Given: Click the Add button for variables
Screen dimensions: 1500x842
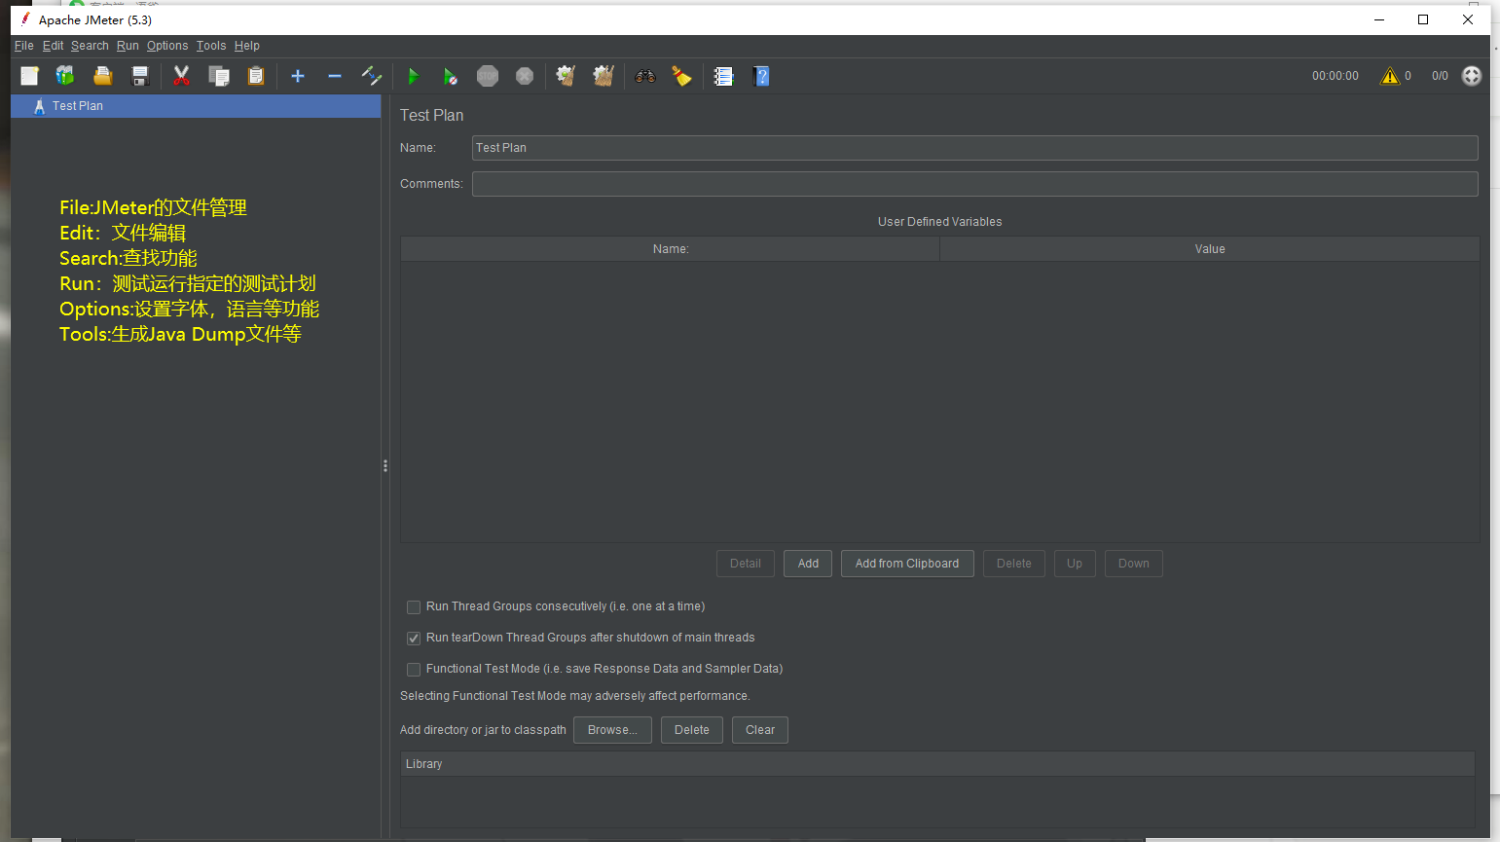Looking at the screenshot, I should [x=808, y=564].
